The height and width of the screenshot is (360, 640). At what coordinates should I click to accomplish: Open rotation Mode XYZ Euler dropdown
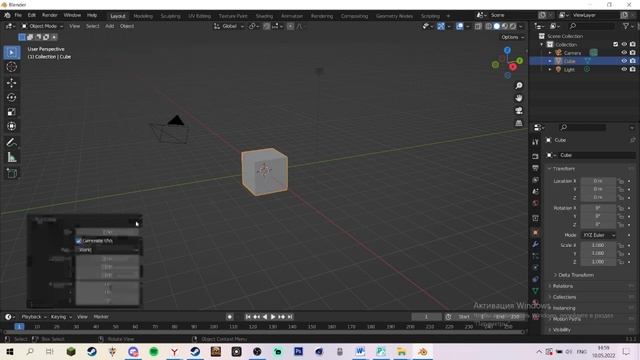tap(598, 235)
